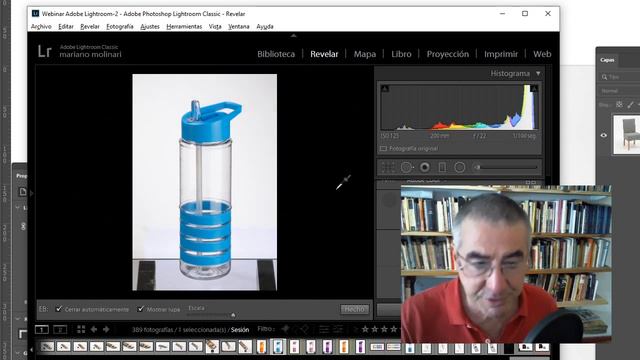The width and height of the screenshot is (640, 360).
Task: Filter by rejected flag icon
Action: coord(304,329)
